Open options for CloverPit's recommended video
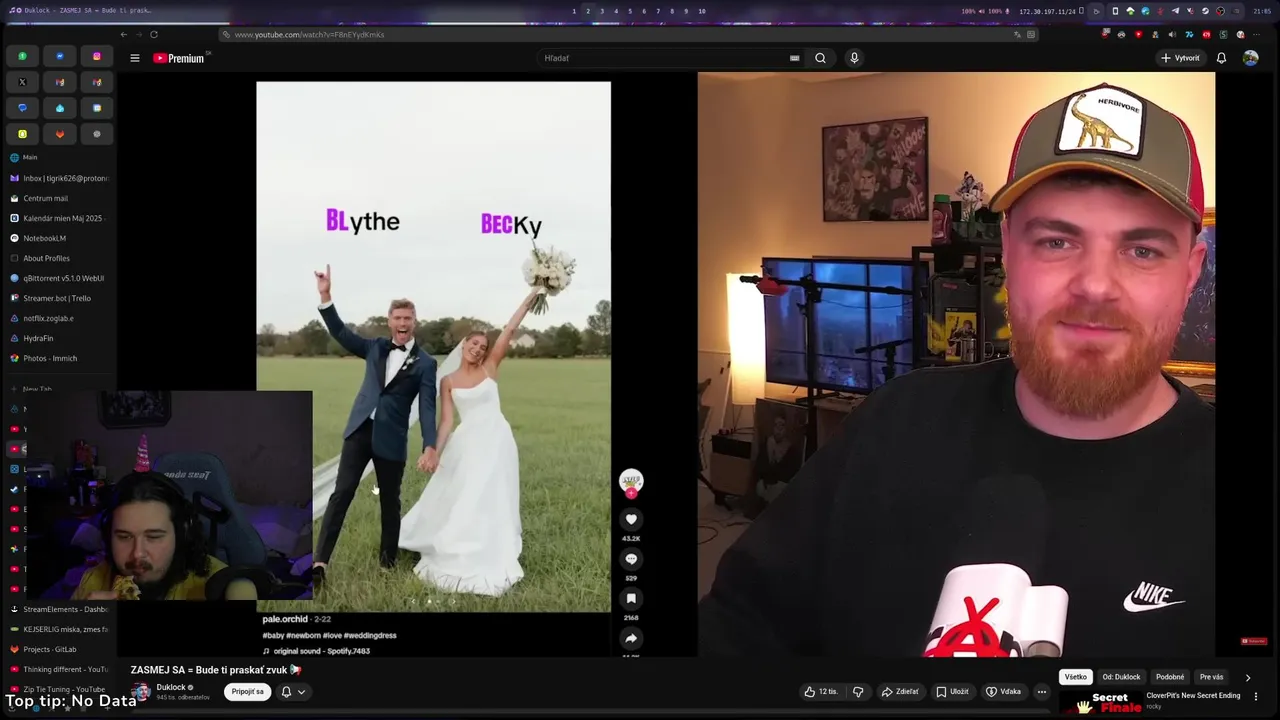The image size is (1280, 720). tap(1256, 696)
